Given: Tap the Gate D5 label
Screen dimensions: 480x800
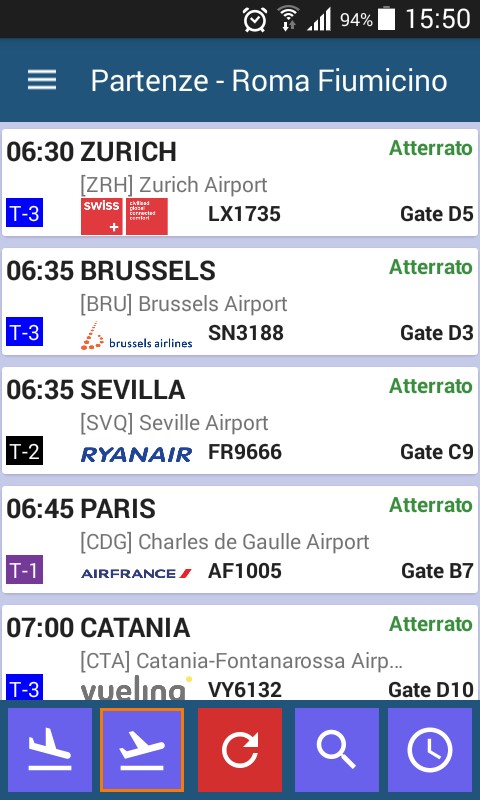Looking at the screenshot, I should [x=437, y=214].
